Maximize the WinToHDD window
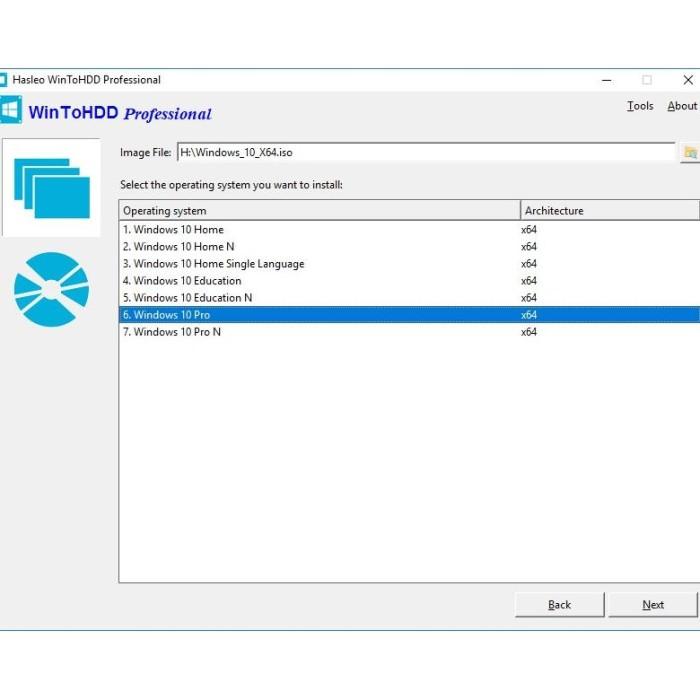Screen dimensions: 700x700 point(647,80)
